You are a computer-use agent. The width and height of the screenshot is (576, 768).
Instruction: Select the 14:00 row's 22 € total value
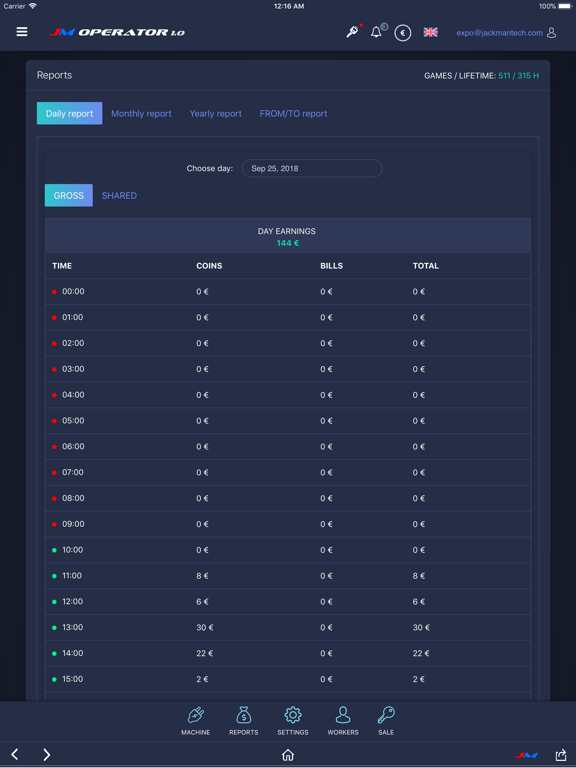pyautogui.click(x=421, y=653)
